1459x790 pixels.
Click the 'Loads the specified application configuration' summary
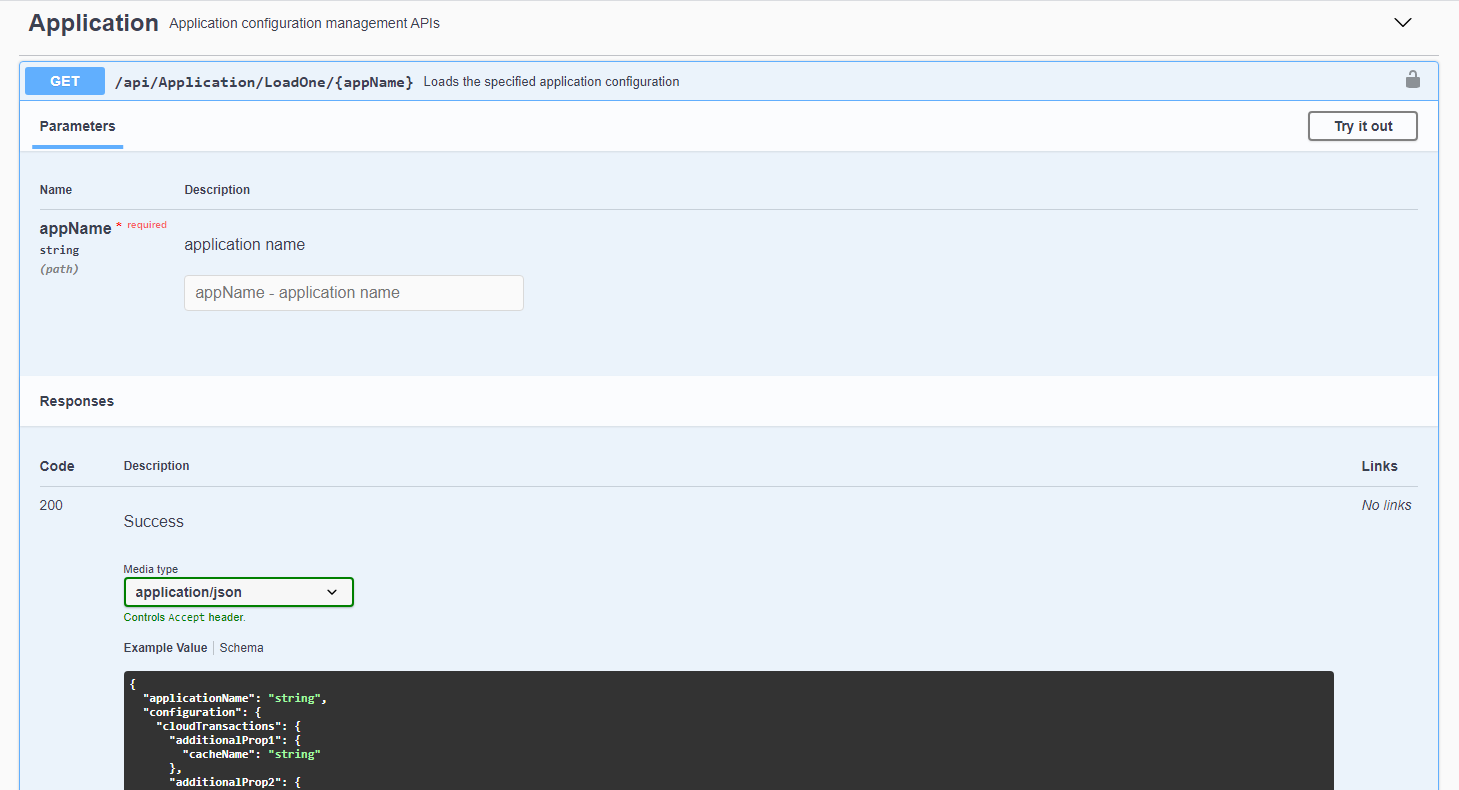(x=551, y=82)
